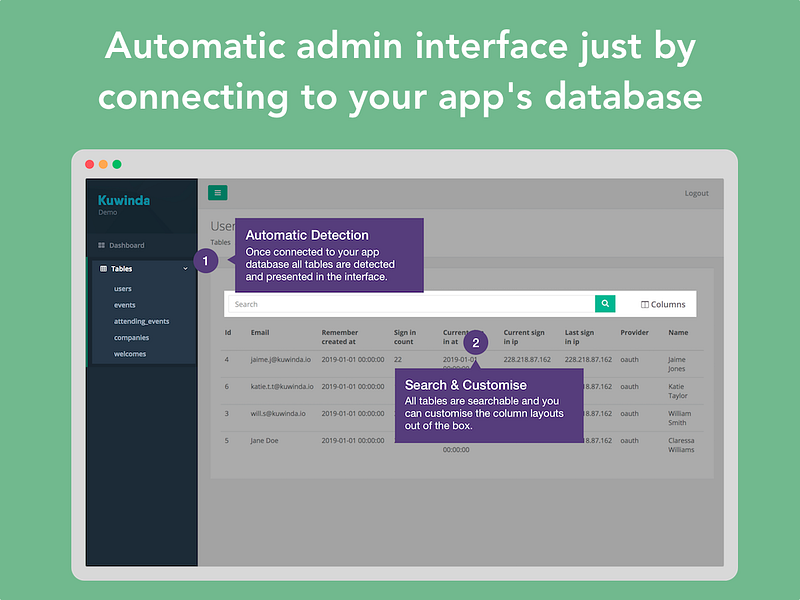
Task: Click the Kuwinda logo
Action: click(x=124, y=200)
